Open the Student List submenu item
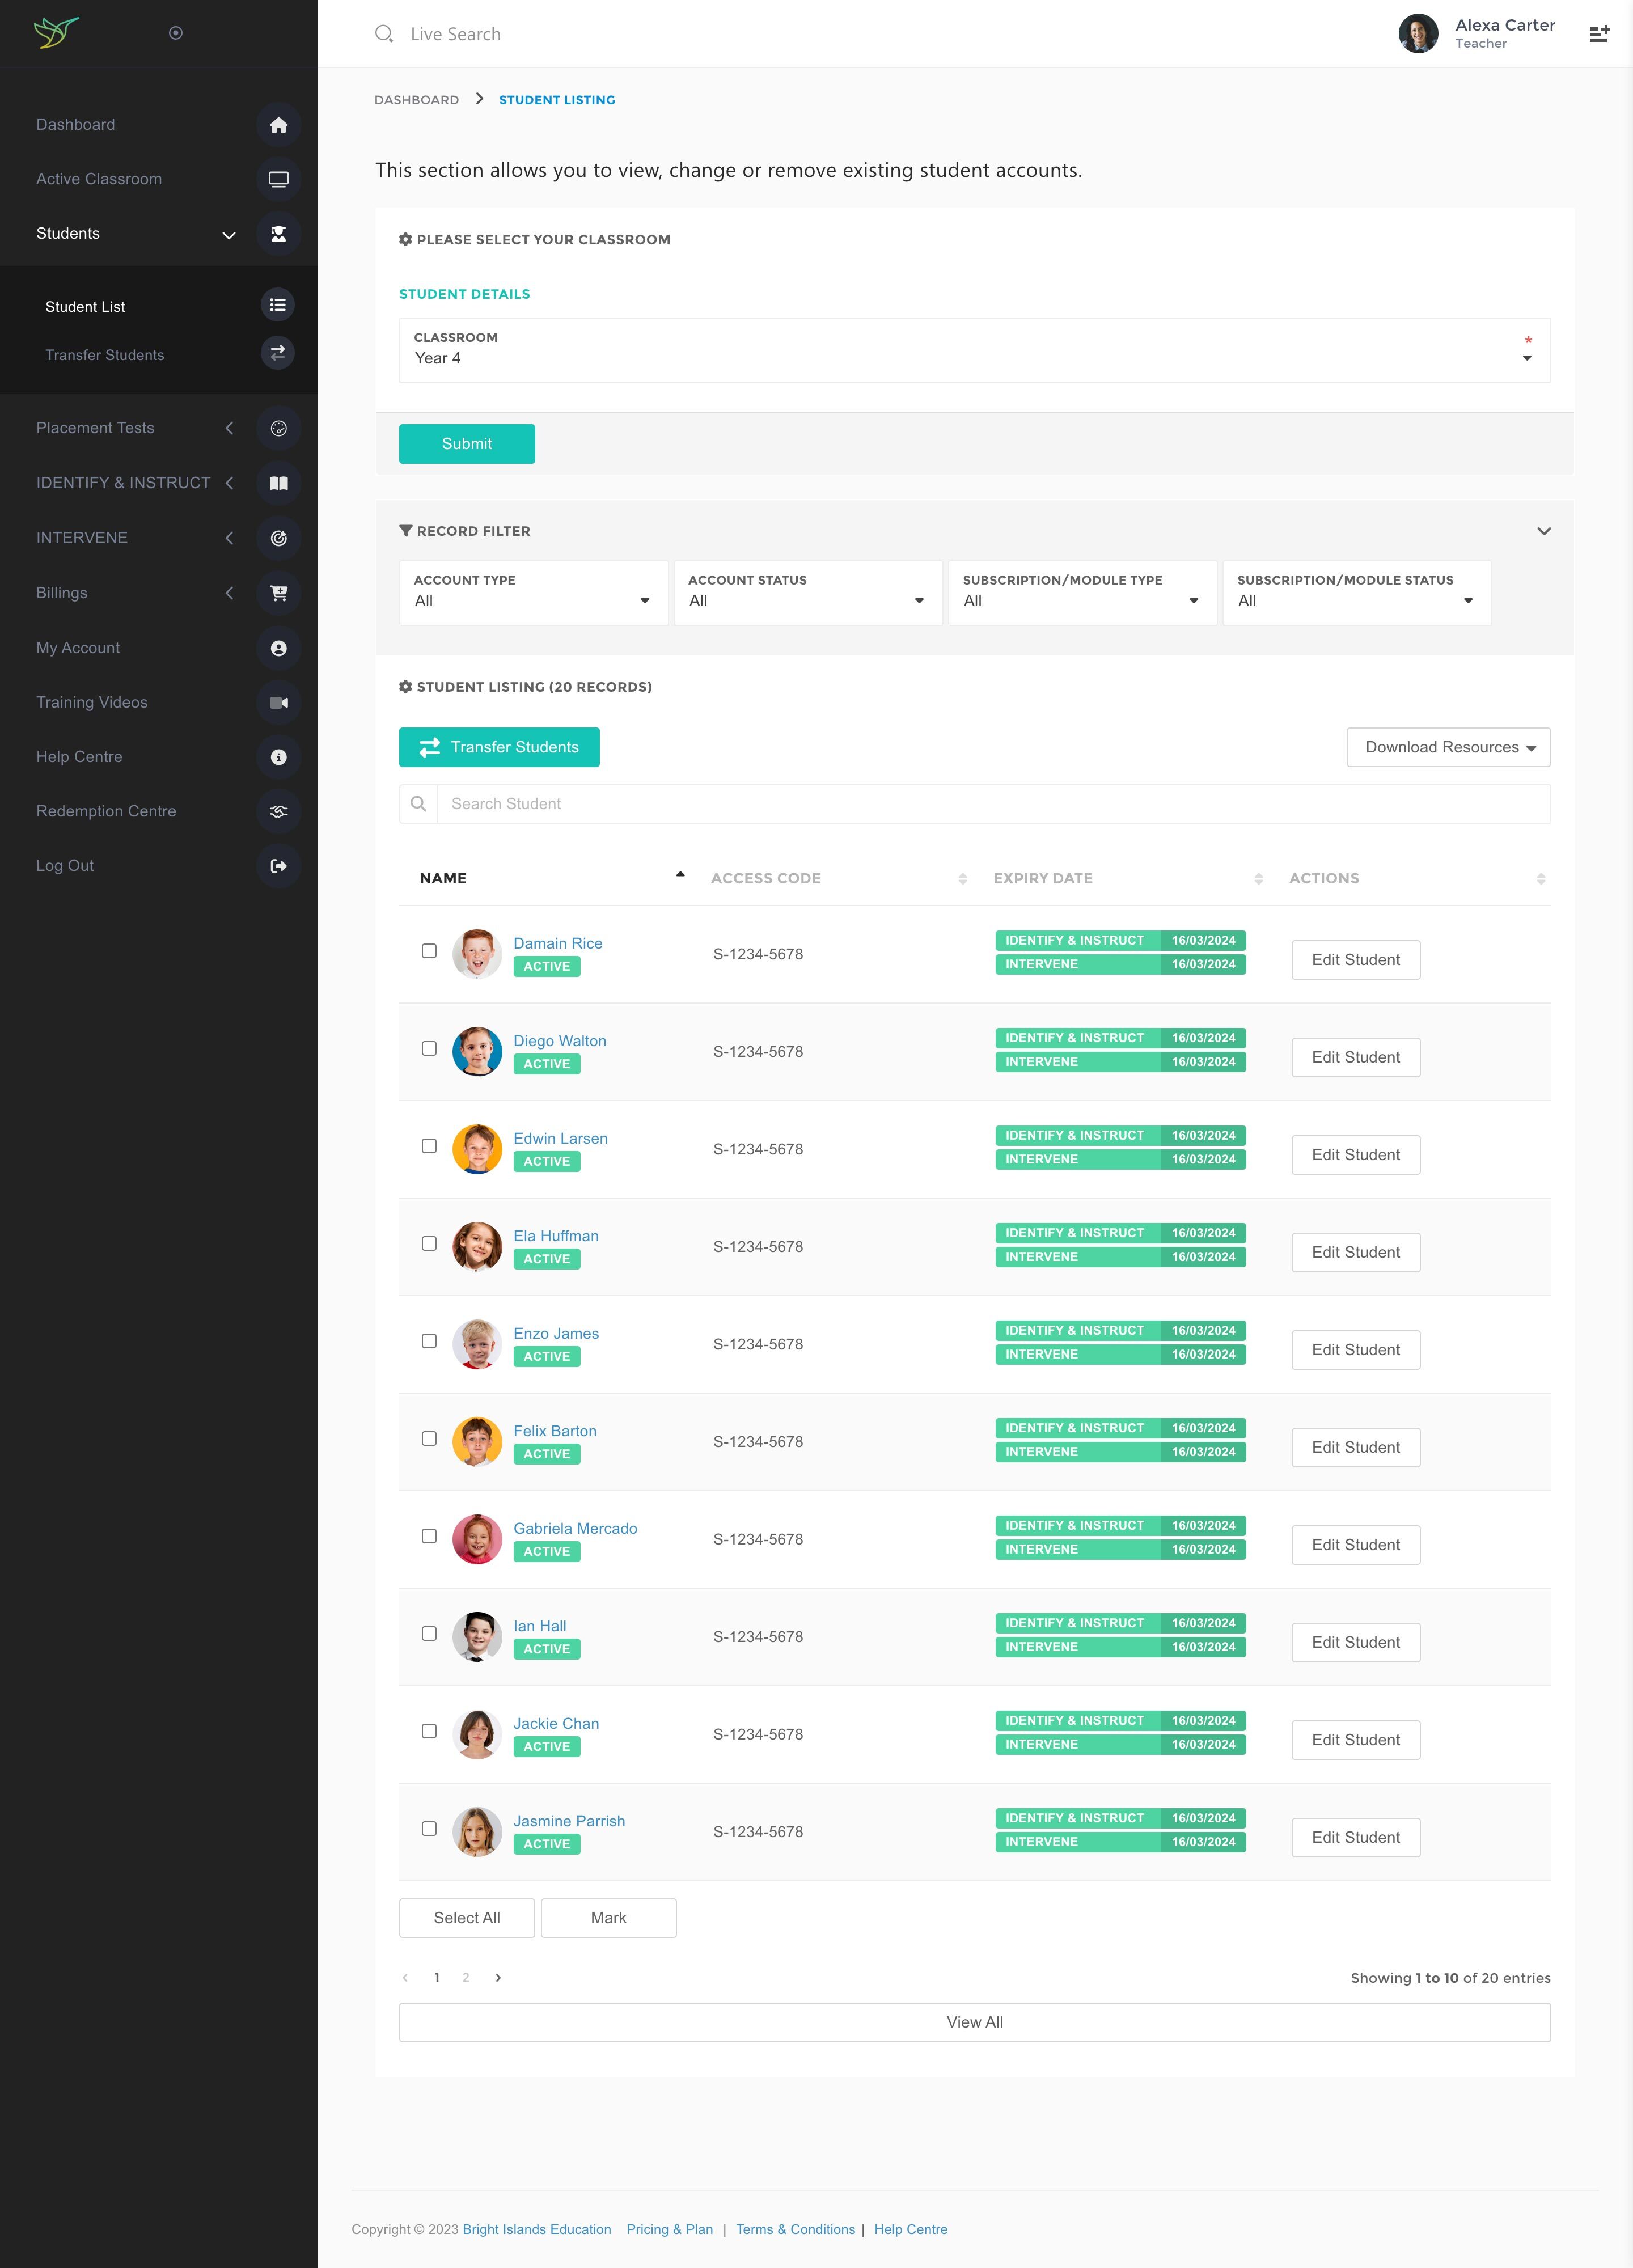 (85, 307)
